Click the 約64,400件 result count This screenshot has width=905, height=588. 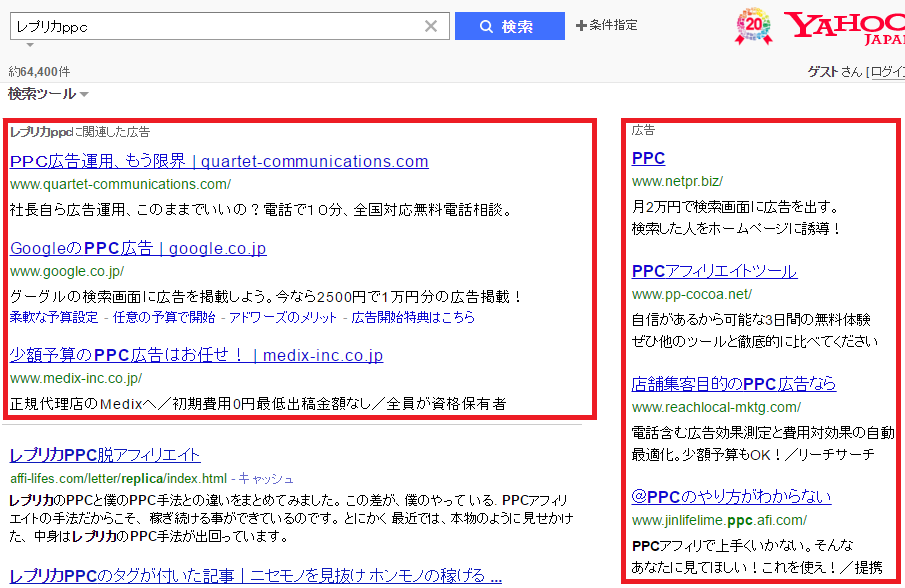[x=39, y=72]
